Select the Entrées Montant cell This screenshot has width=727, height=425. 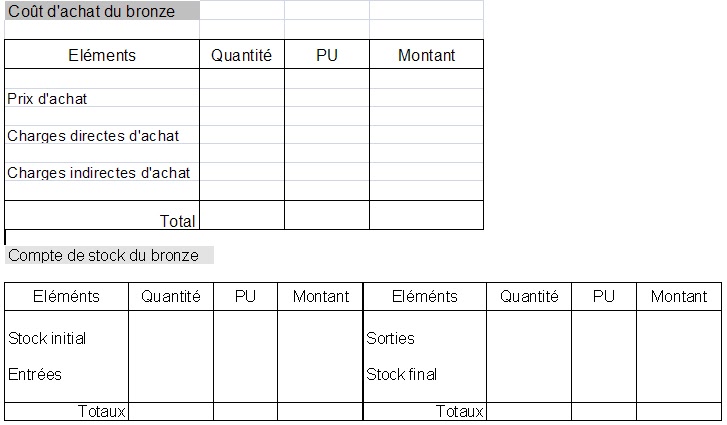(320, 374)
